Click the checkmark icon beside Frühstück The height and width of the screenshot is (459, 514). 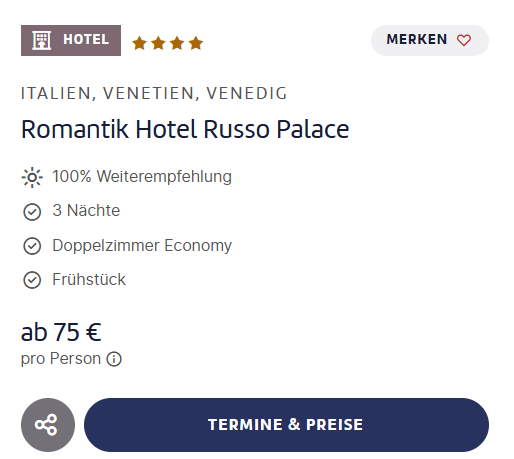(32, 280)
